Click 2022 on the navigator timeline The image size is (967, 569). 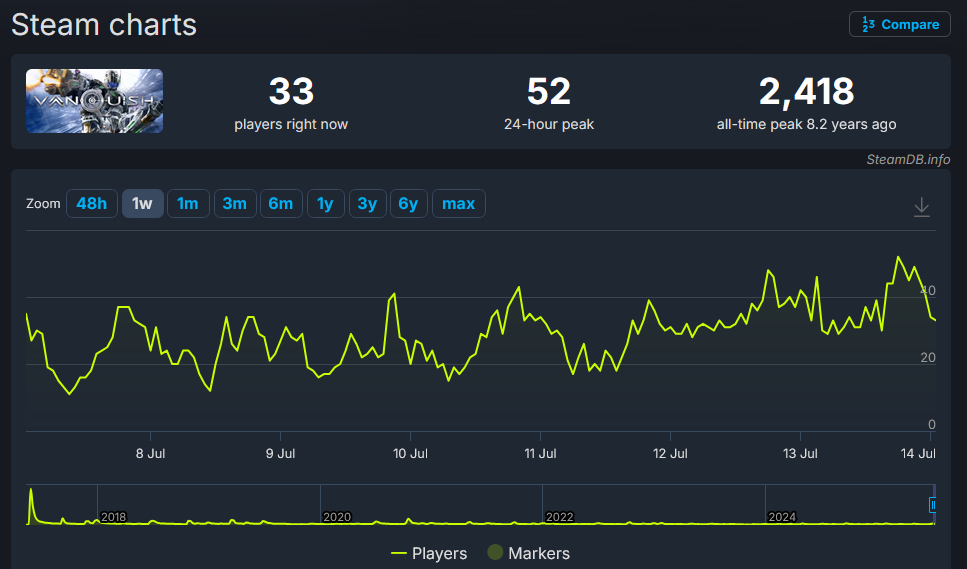(x=559, y=517)
